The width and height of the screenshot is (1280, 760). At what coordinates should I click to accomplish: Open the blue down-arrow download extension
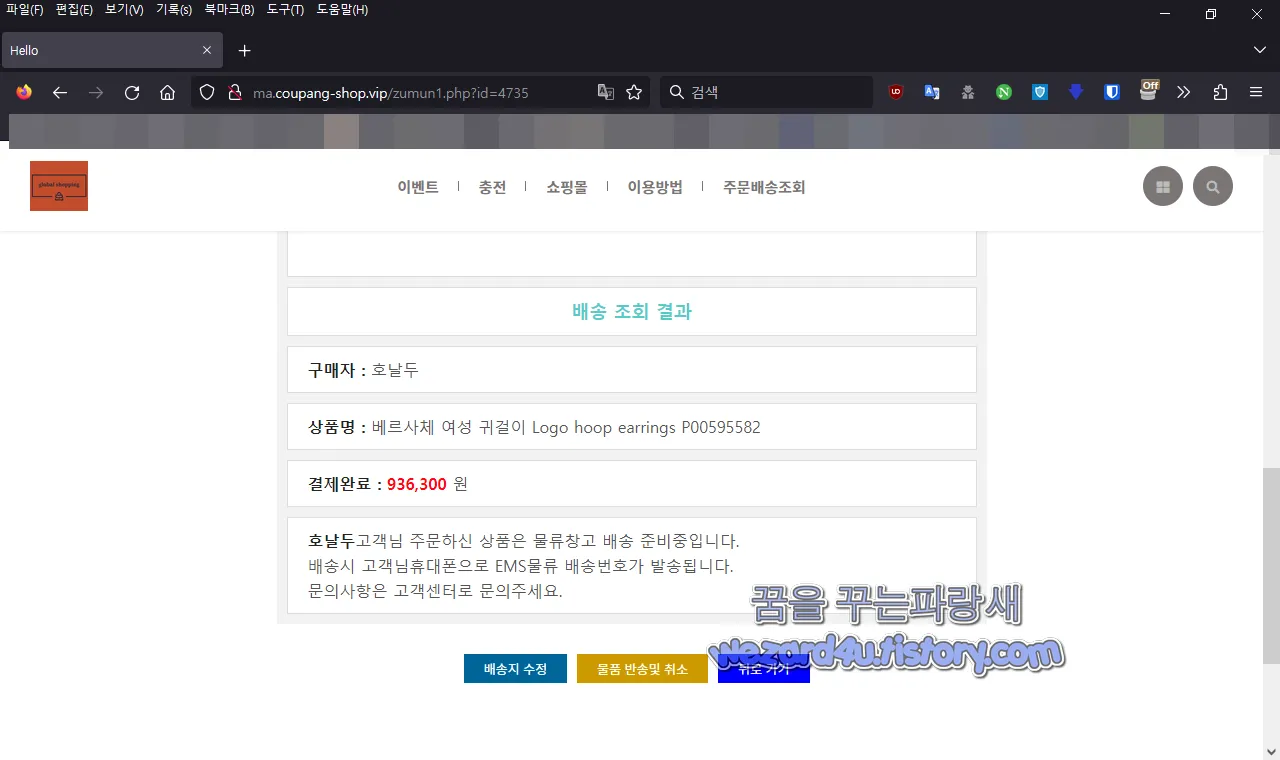tap(1076, 92)
